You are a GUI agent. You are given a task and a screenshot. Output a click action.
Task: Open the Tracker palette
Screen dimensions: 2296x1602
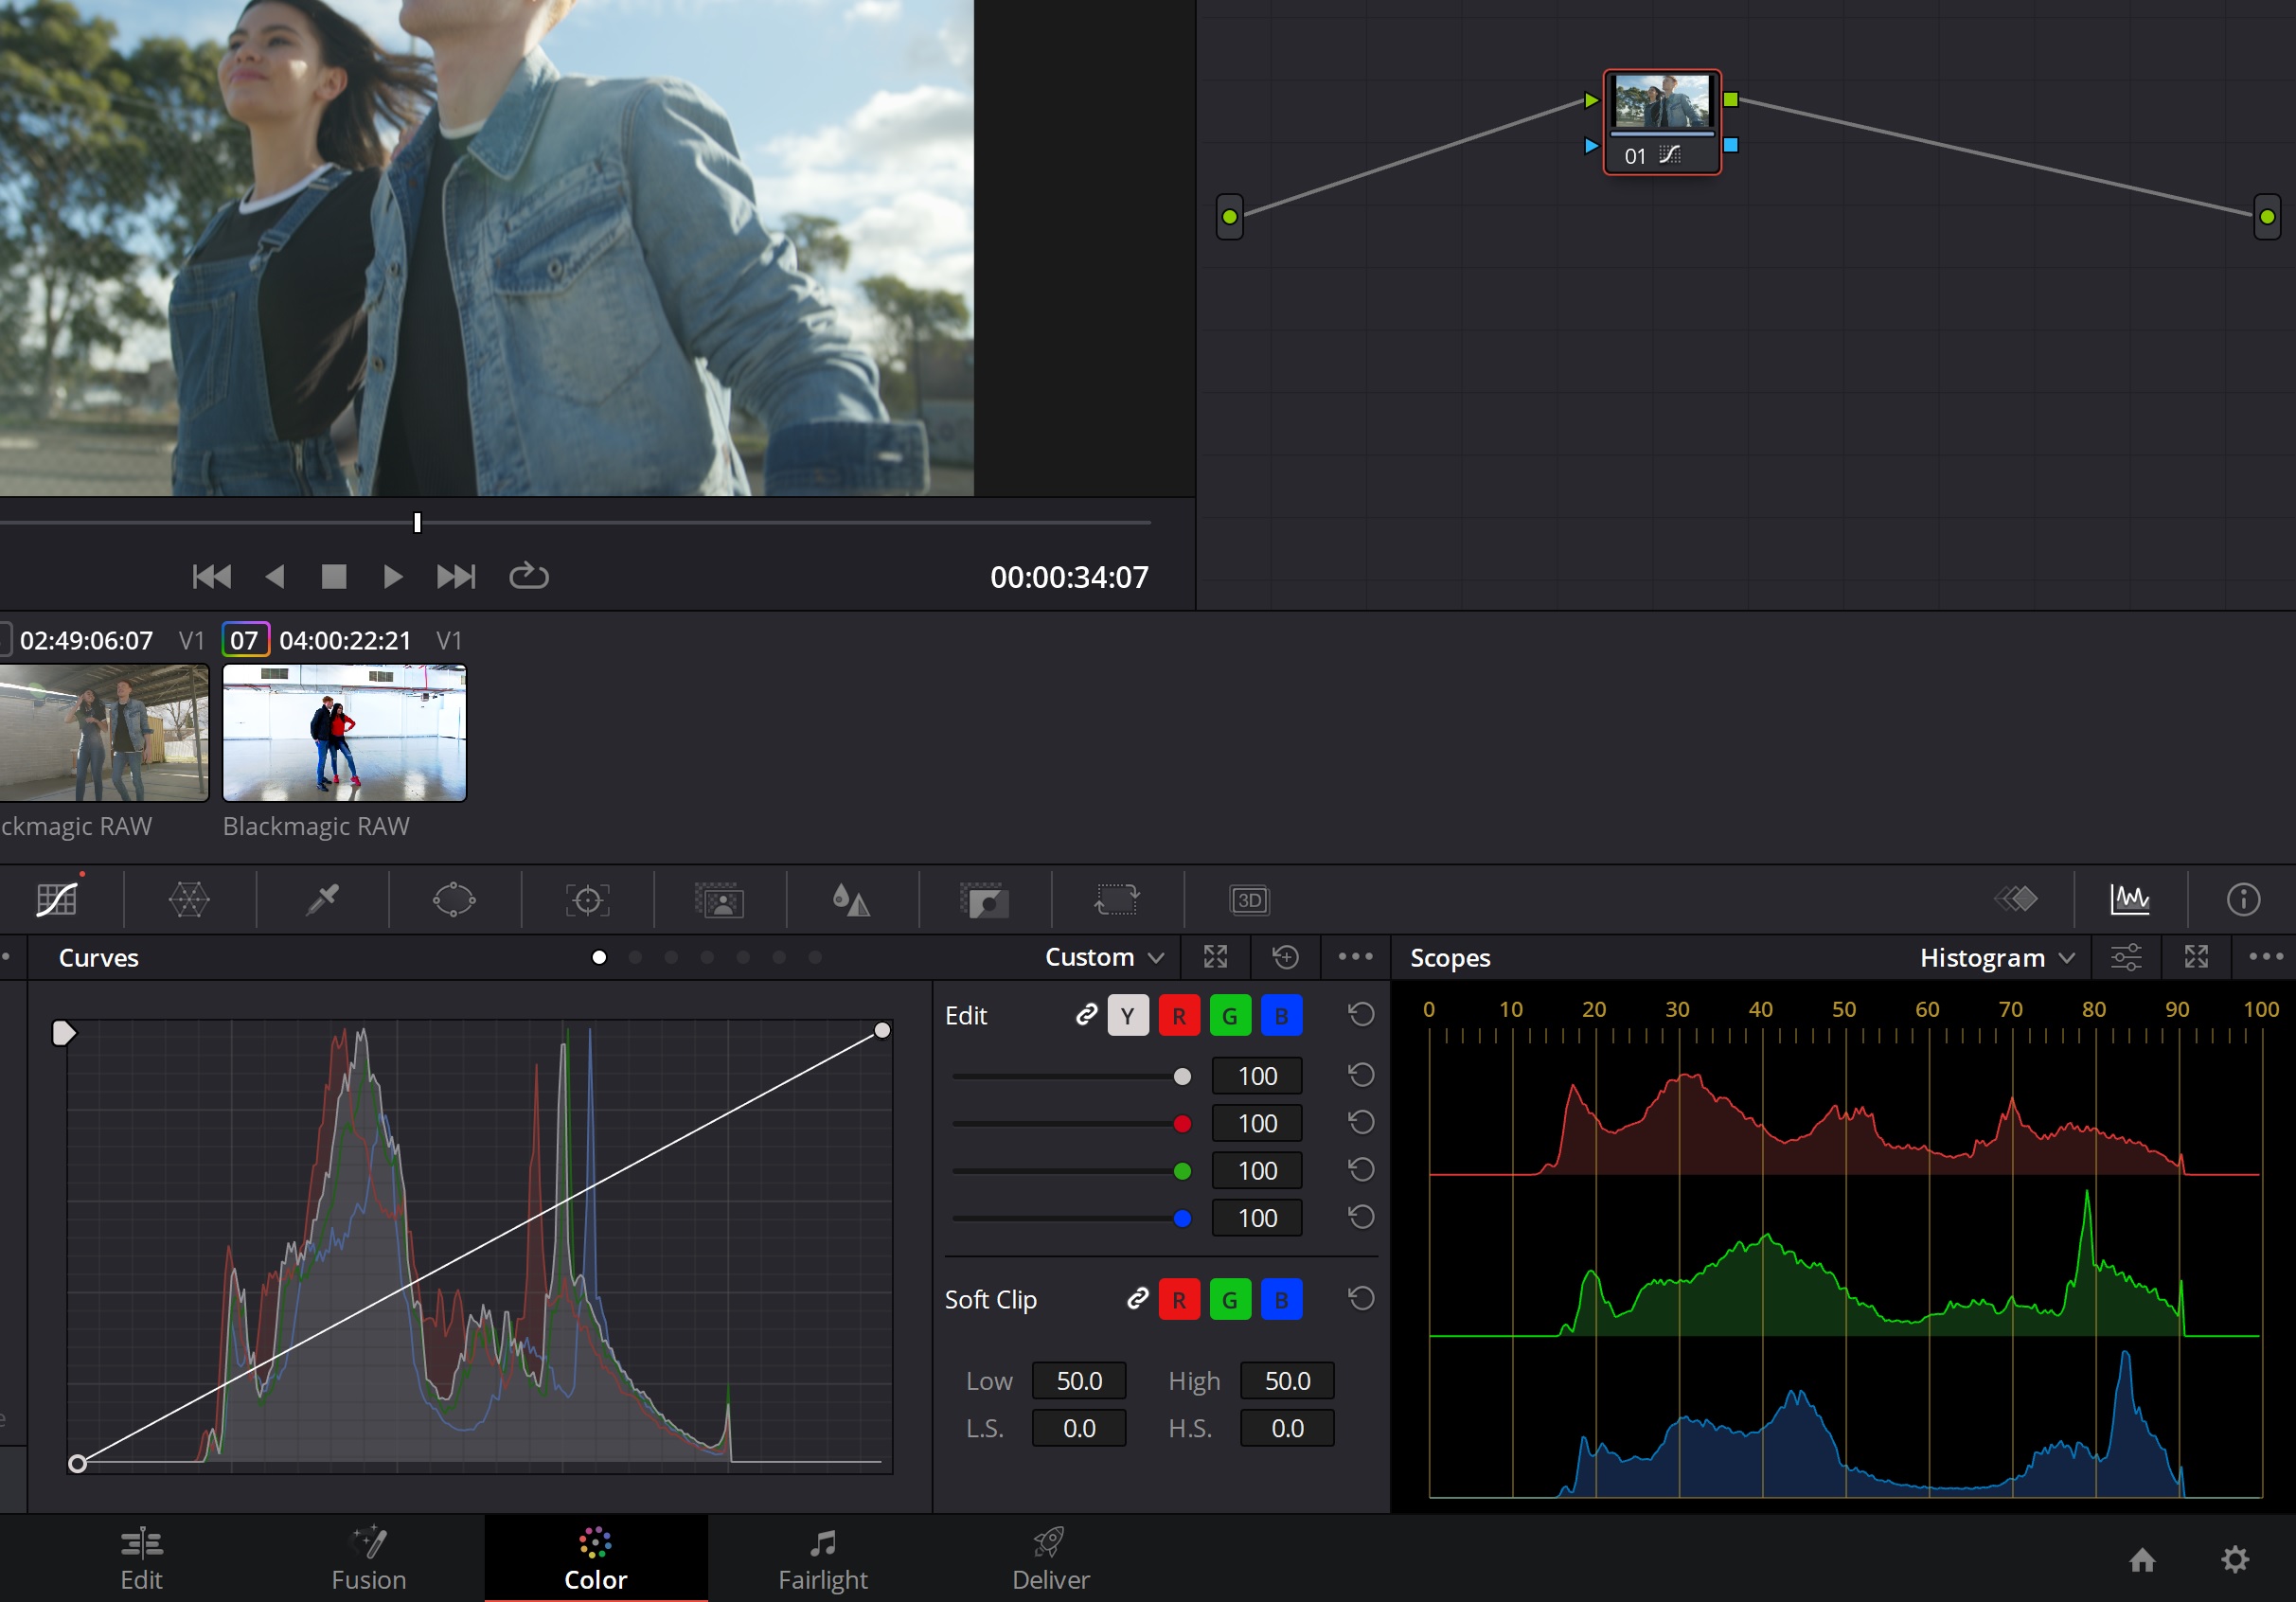pyautogui.click(x=587, y=899)
